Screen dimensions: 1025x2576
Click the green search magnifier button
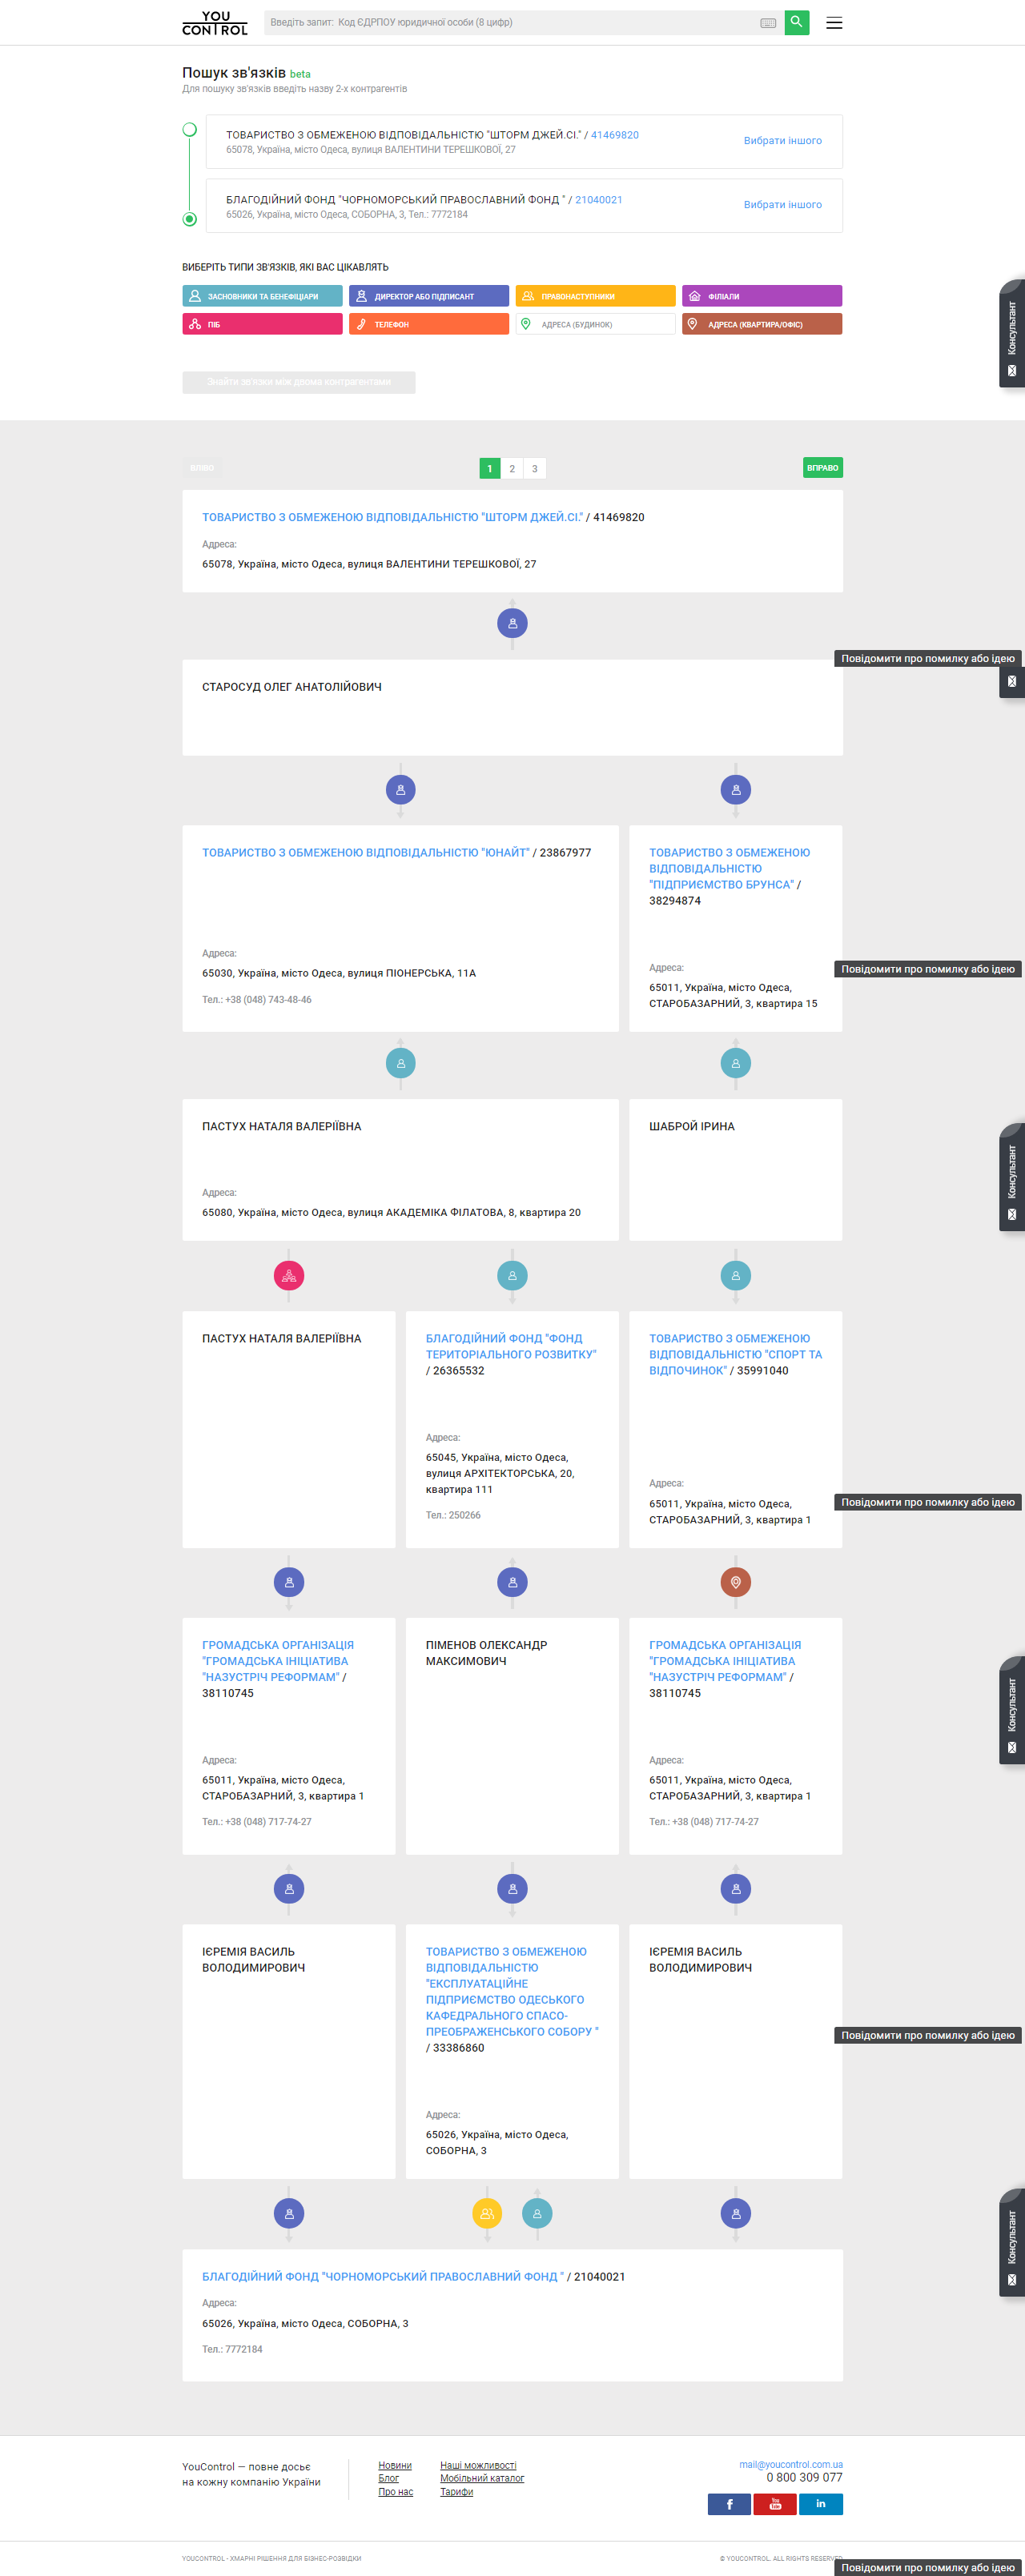(796, 22)
